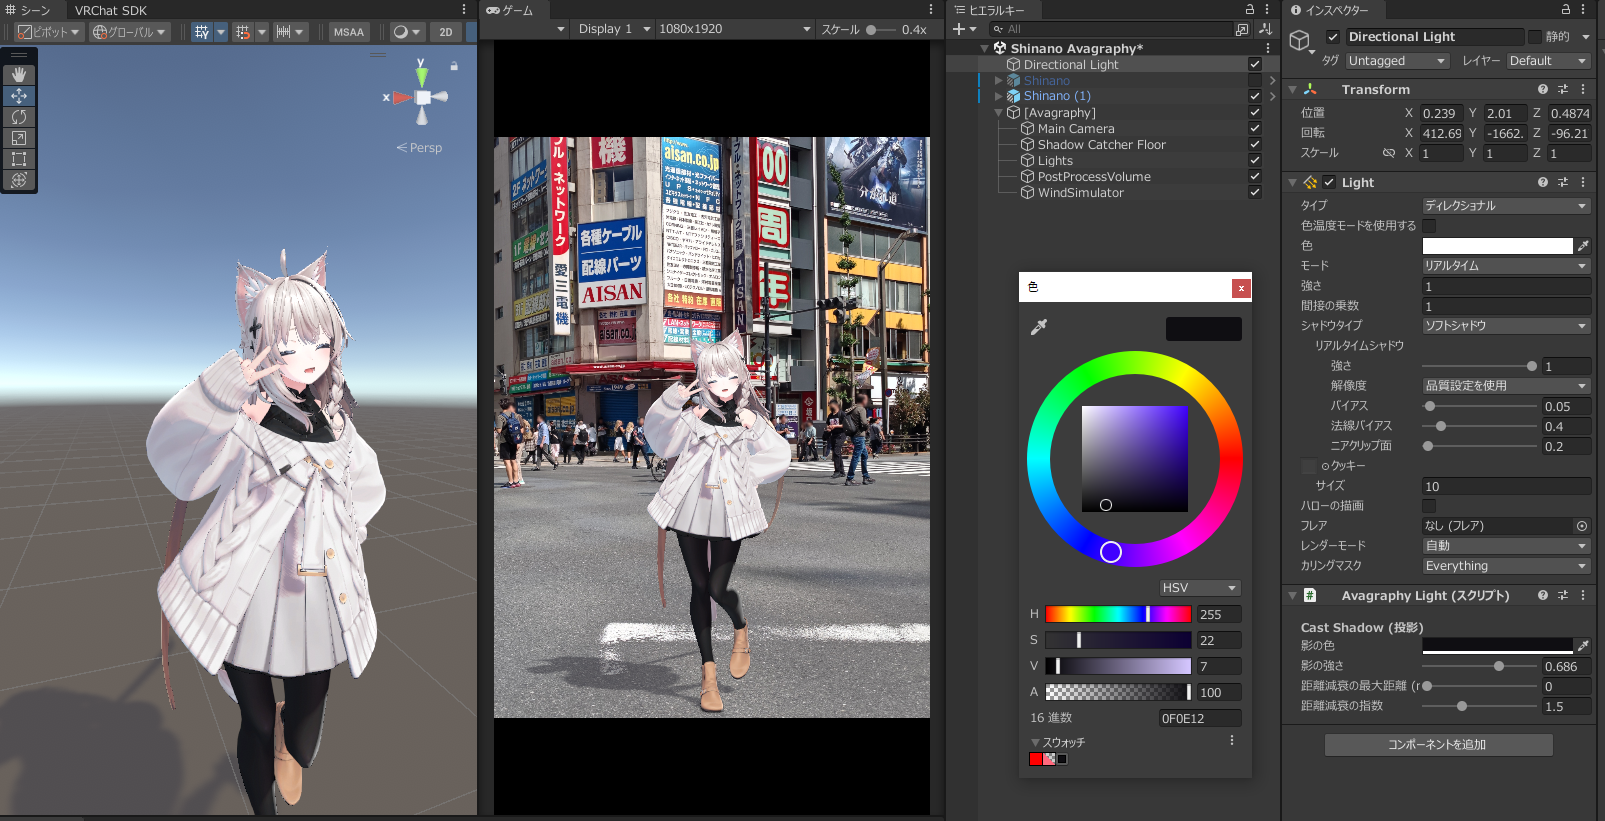
Task: Toggle Directional Light active checkbox in Hierarchy
Action: click(1255, 64)
